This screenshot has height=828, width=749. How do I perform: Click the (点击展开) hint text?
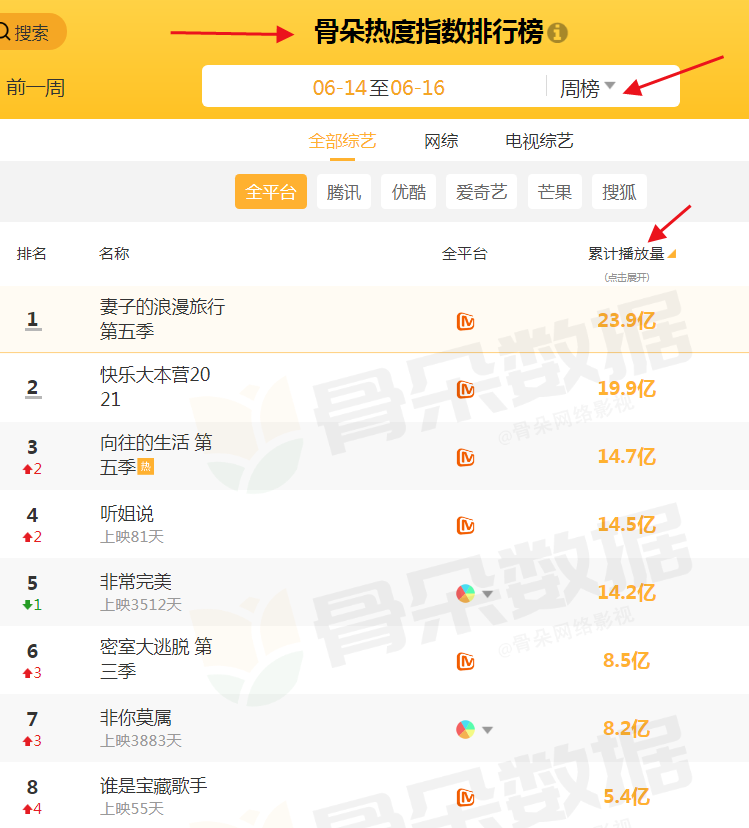click(x=627, y=278)
